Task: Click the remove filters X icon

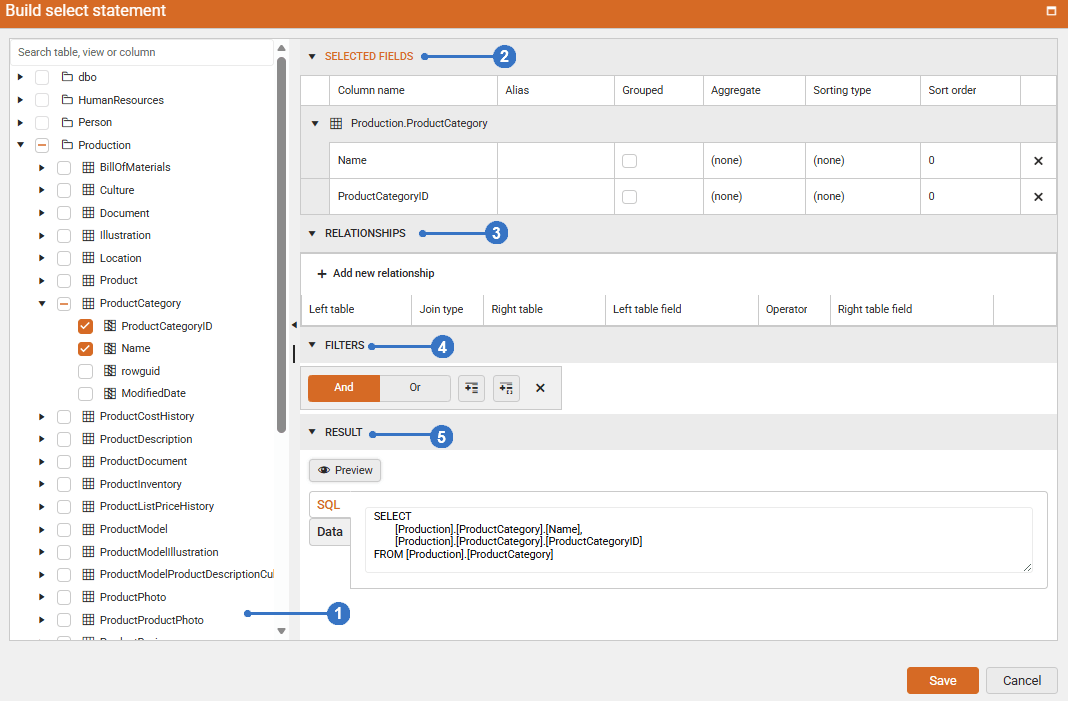Action: coord(540,388)
